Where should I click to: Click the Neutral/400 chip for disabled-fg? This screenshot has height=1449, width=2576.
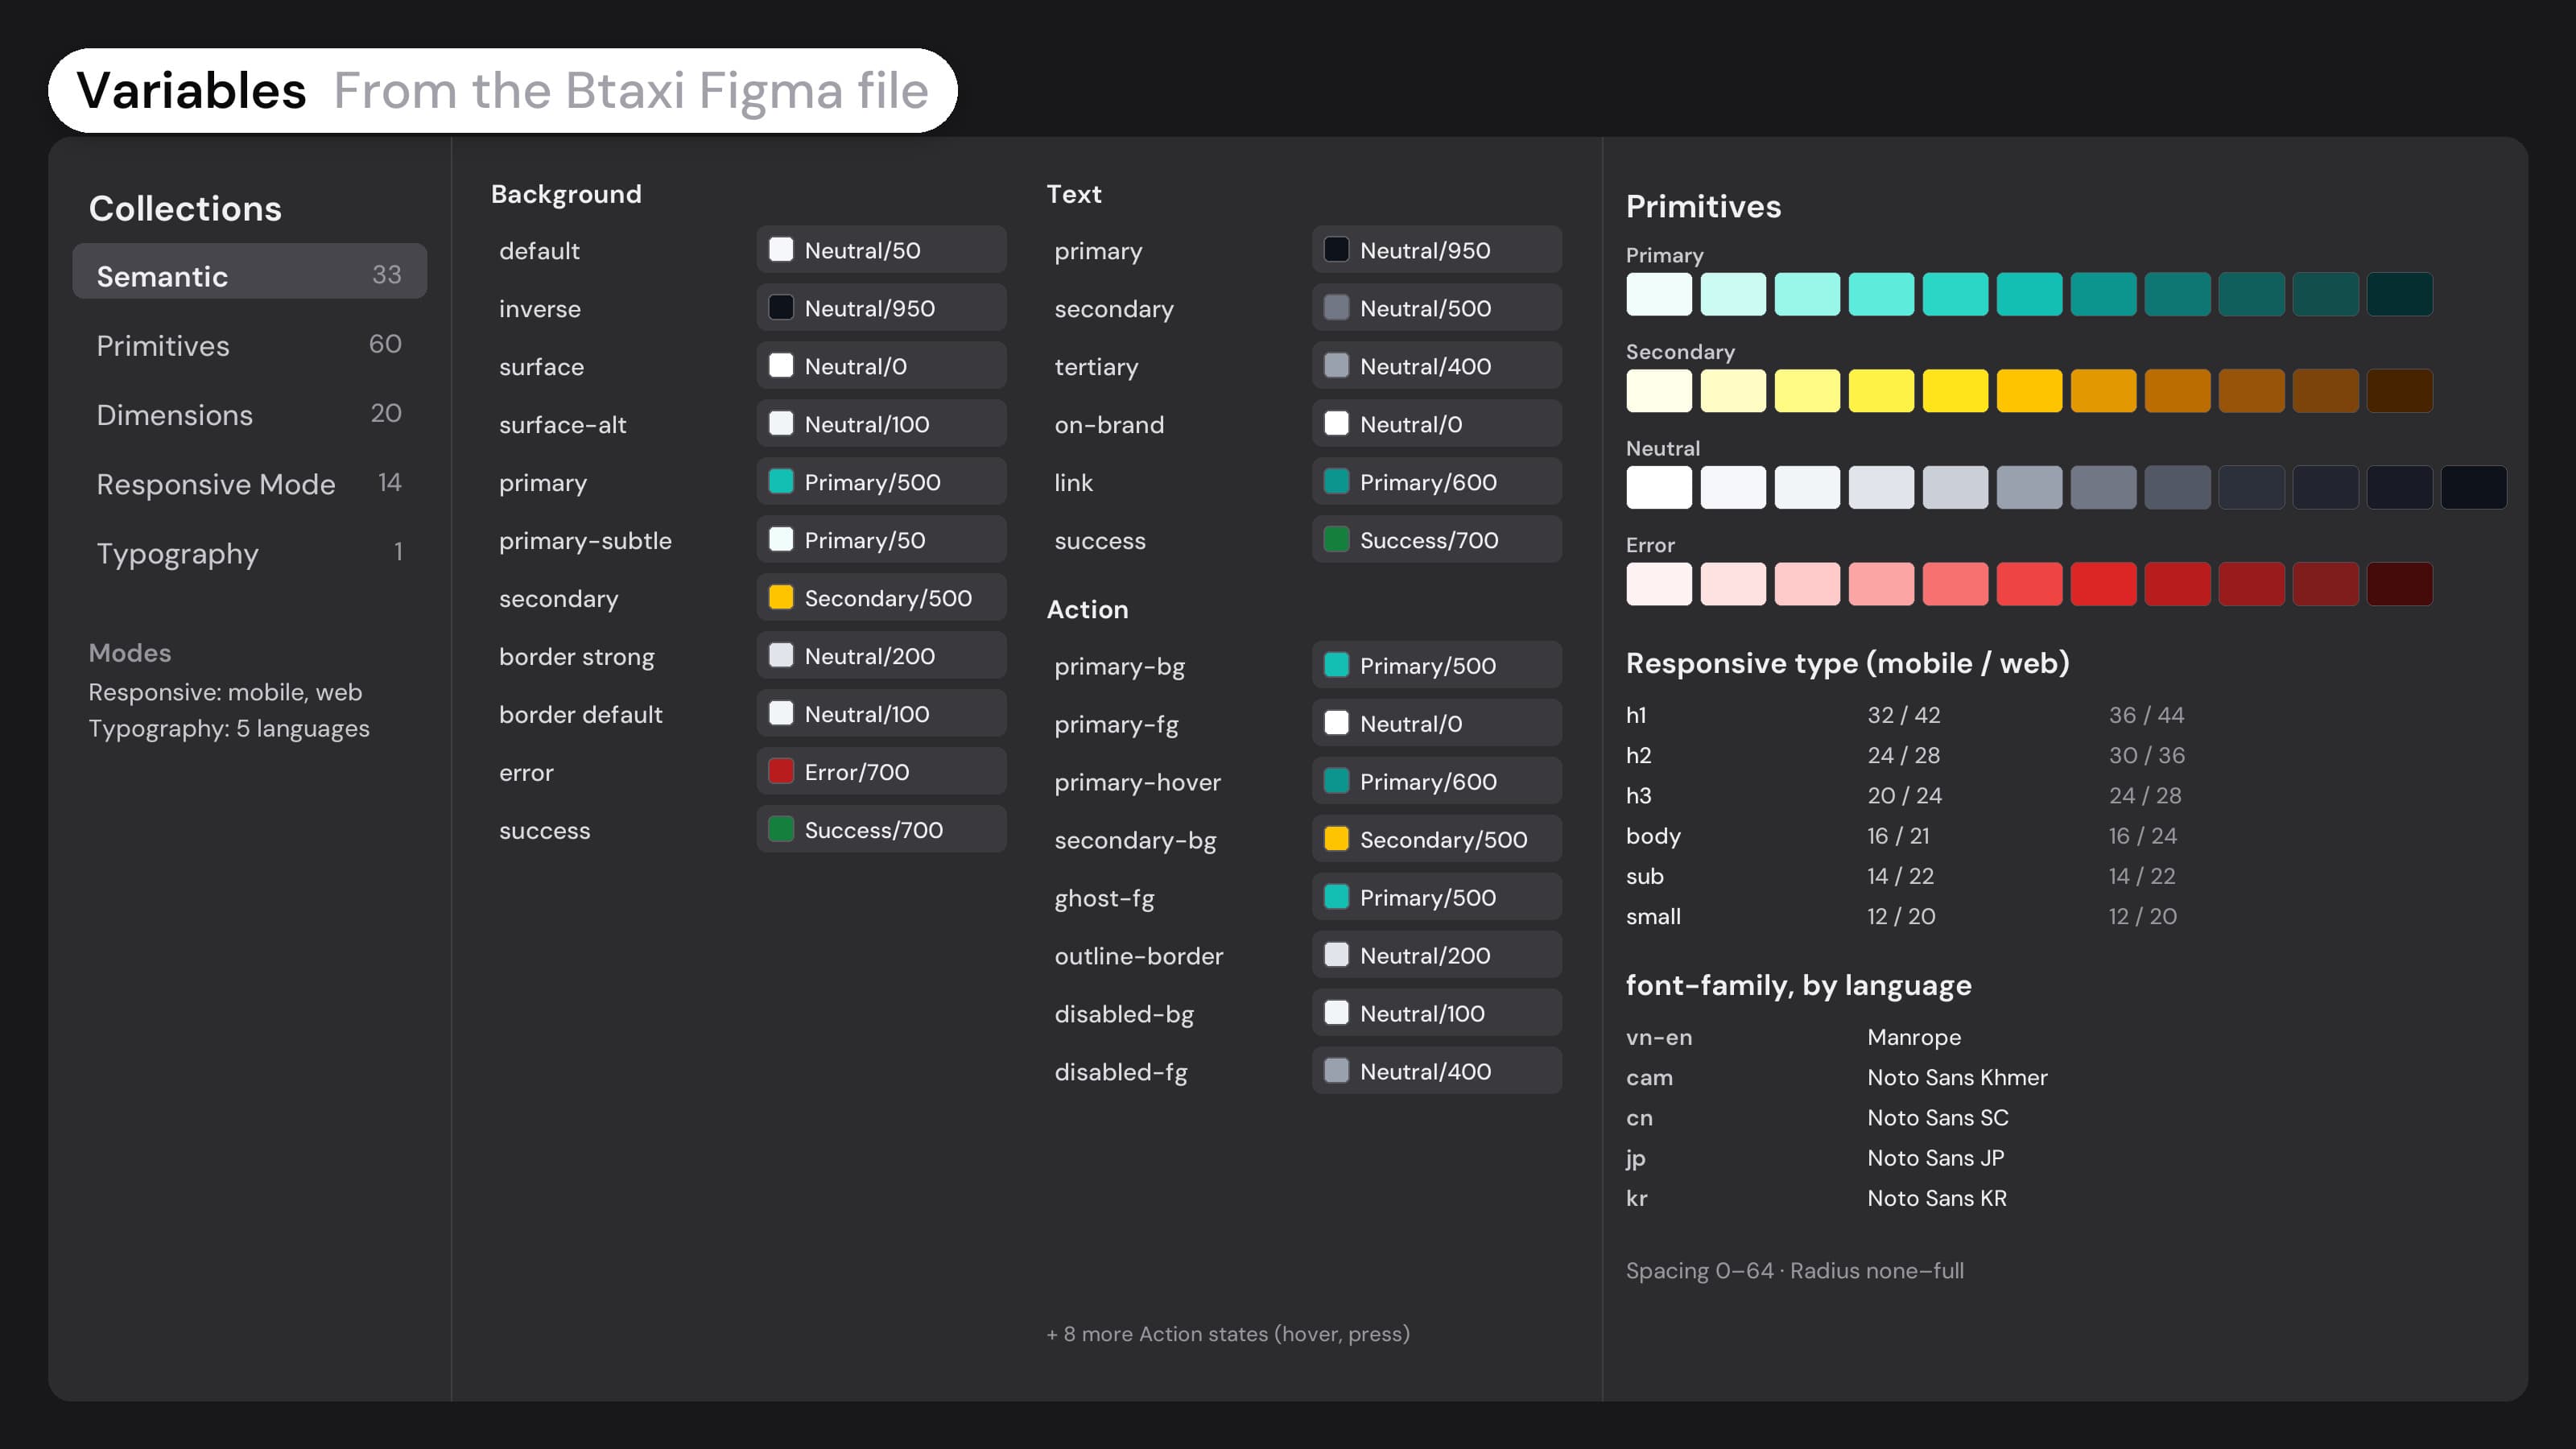coord(1437,1071)
